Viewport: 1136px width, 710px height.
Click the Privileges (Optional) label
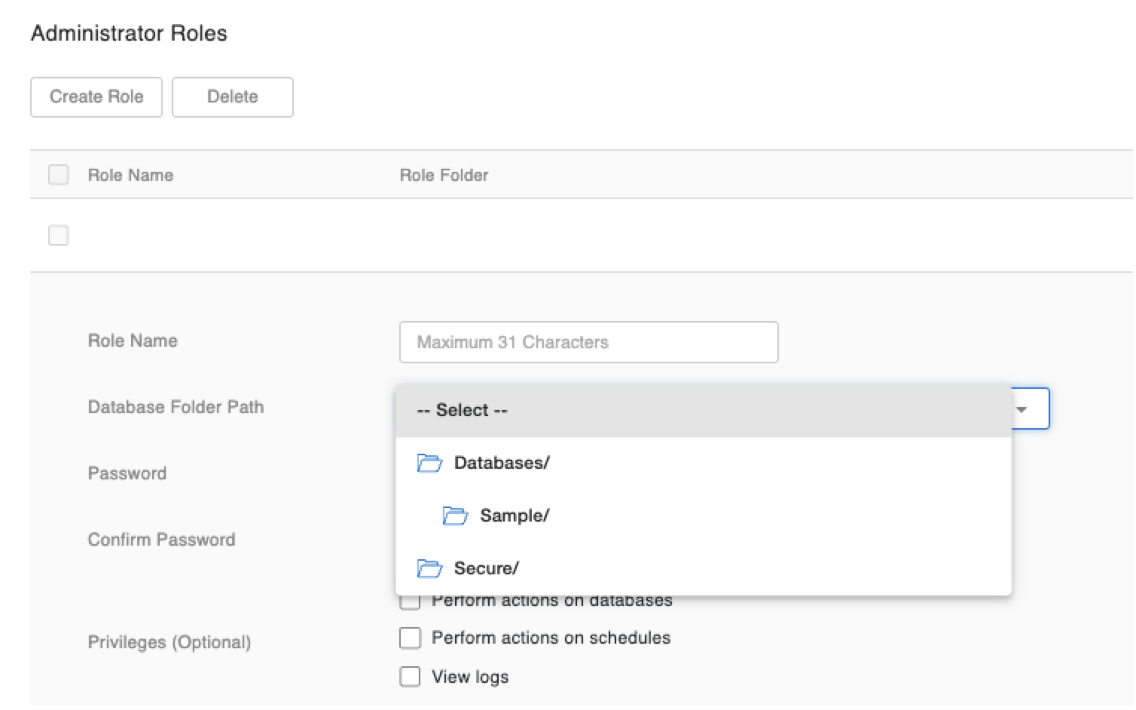click(x=170, y=643)
